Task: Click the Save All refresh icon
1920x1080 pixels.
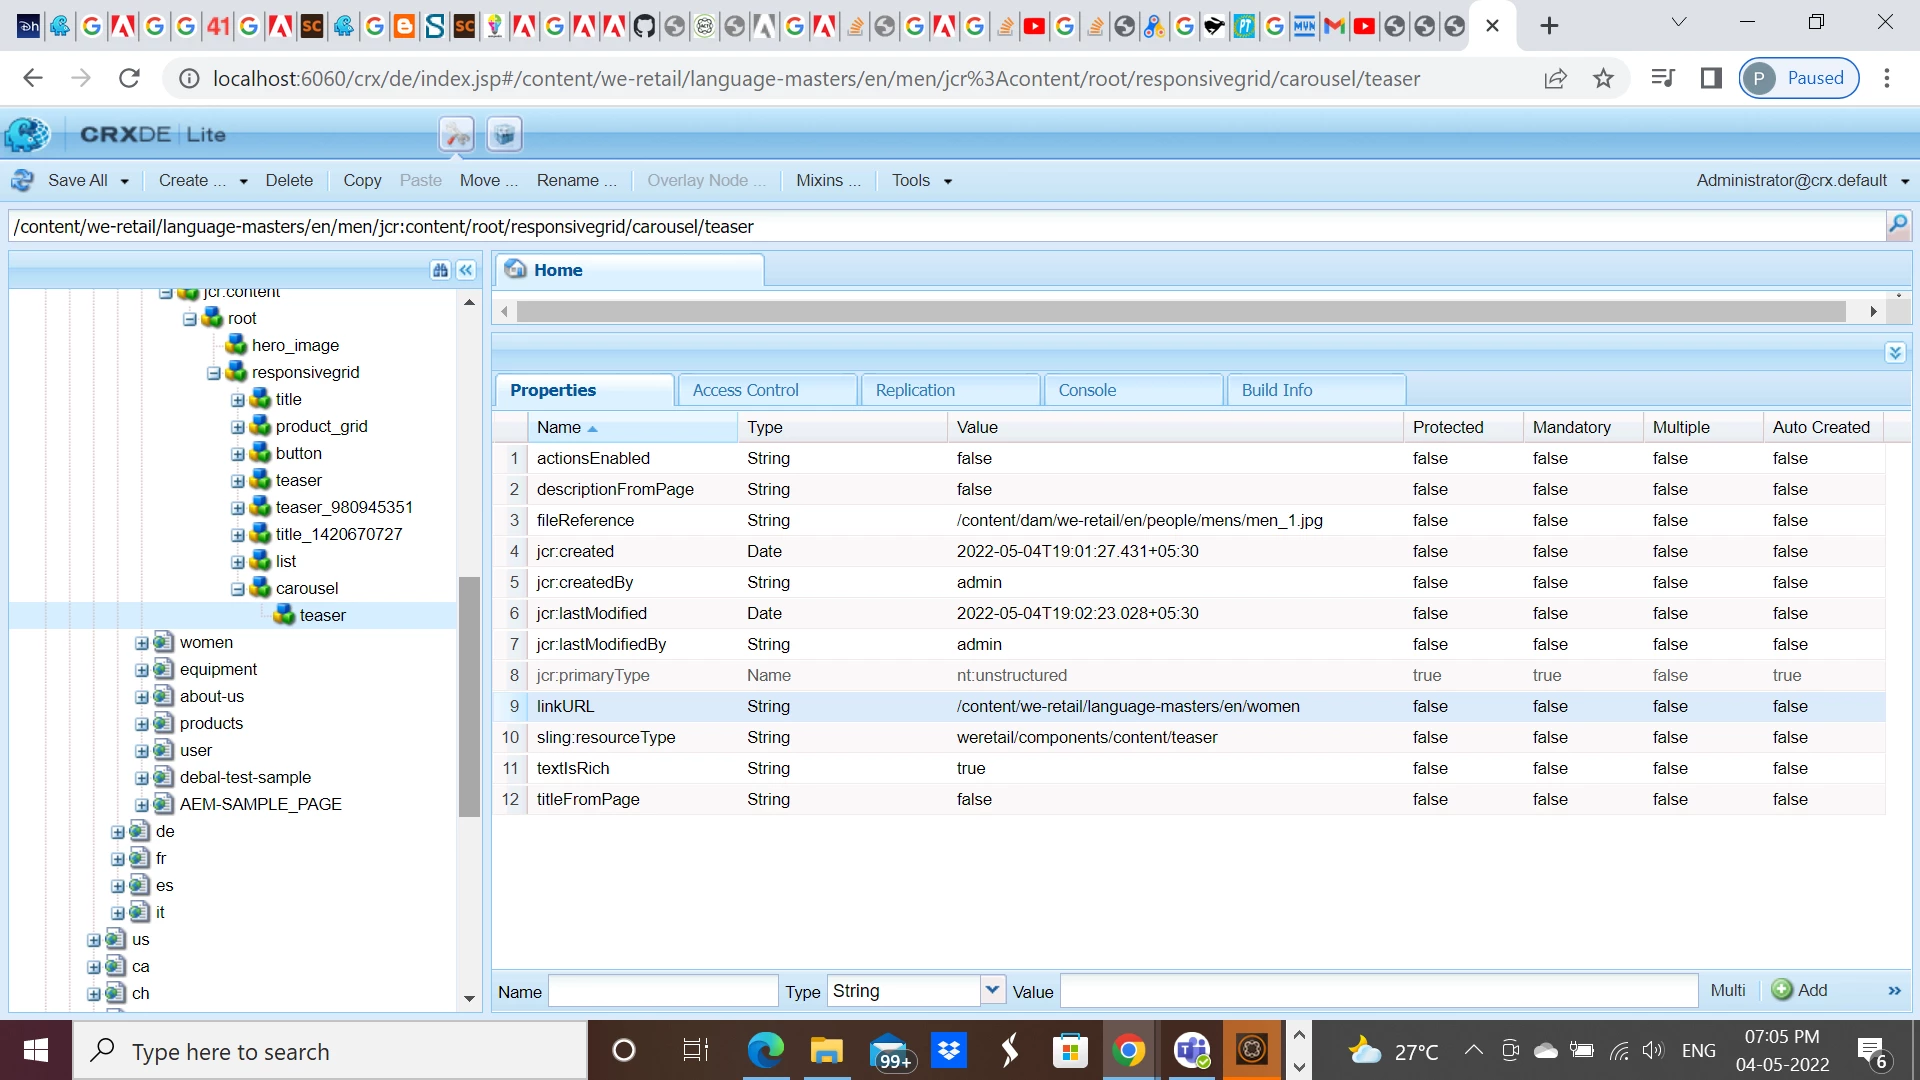Action: (22, 181)
